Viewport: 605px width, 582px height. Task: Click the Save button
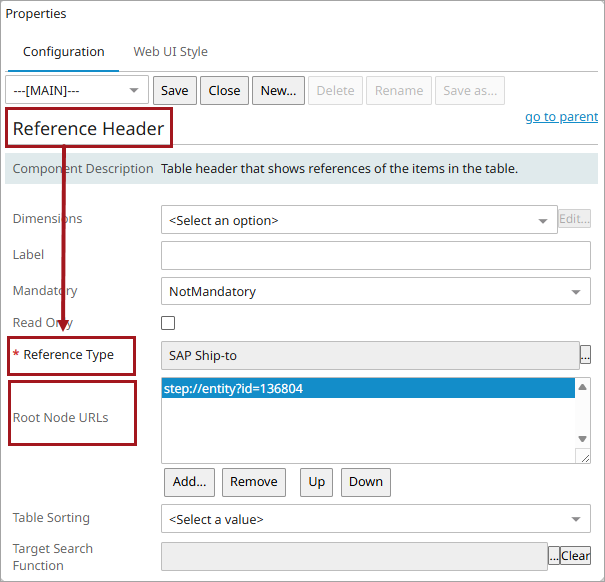(x=175, y=90)
